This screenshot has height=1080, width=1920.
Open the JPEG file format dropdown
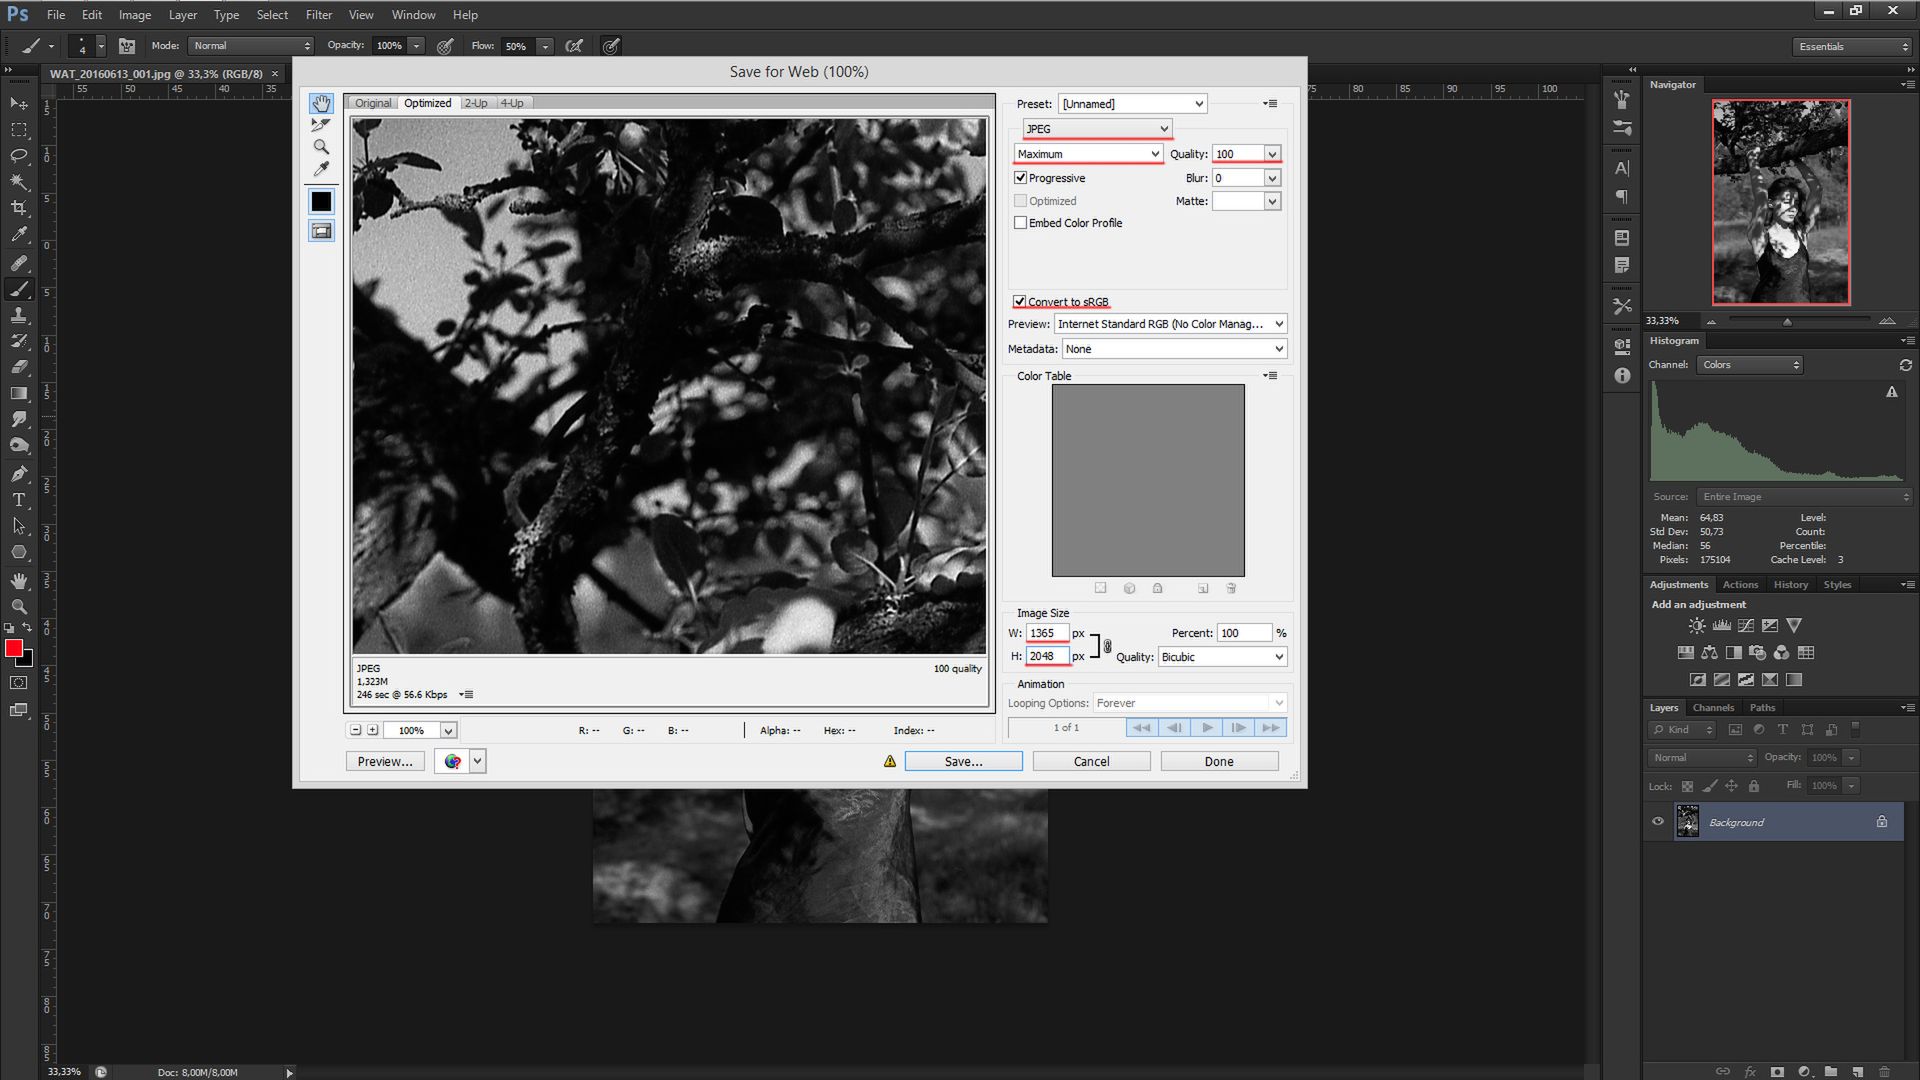[x=1097, y=129]
